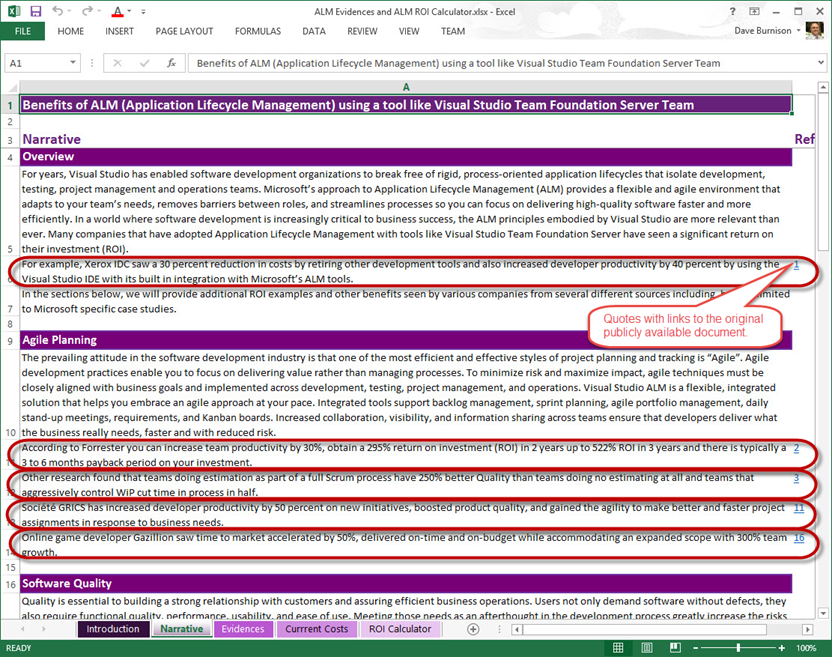This screenshot has height=657, width=832.
Task: Click the Enter checkmark formula bar icon
Action: point(144,63)
